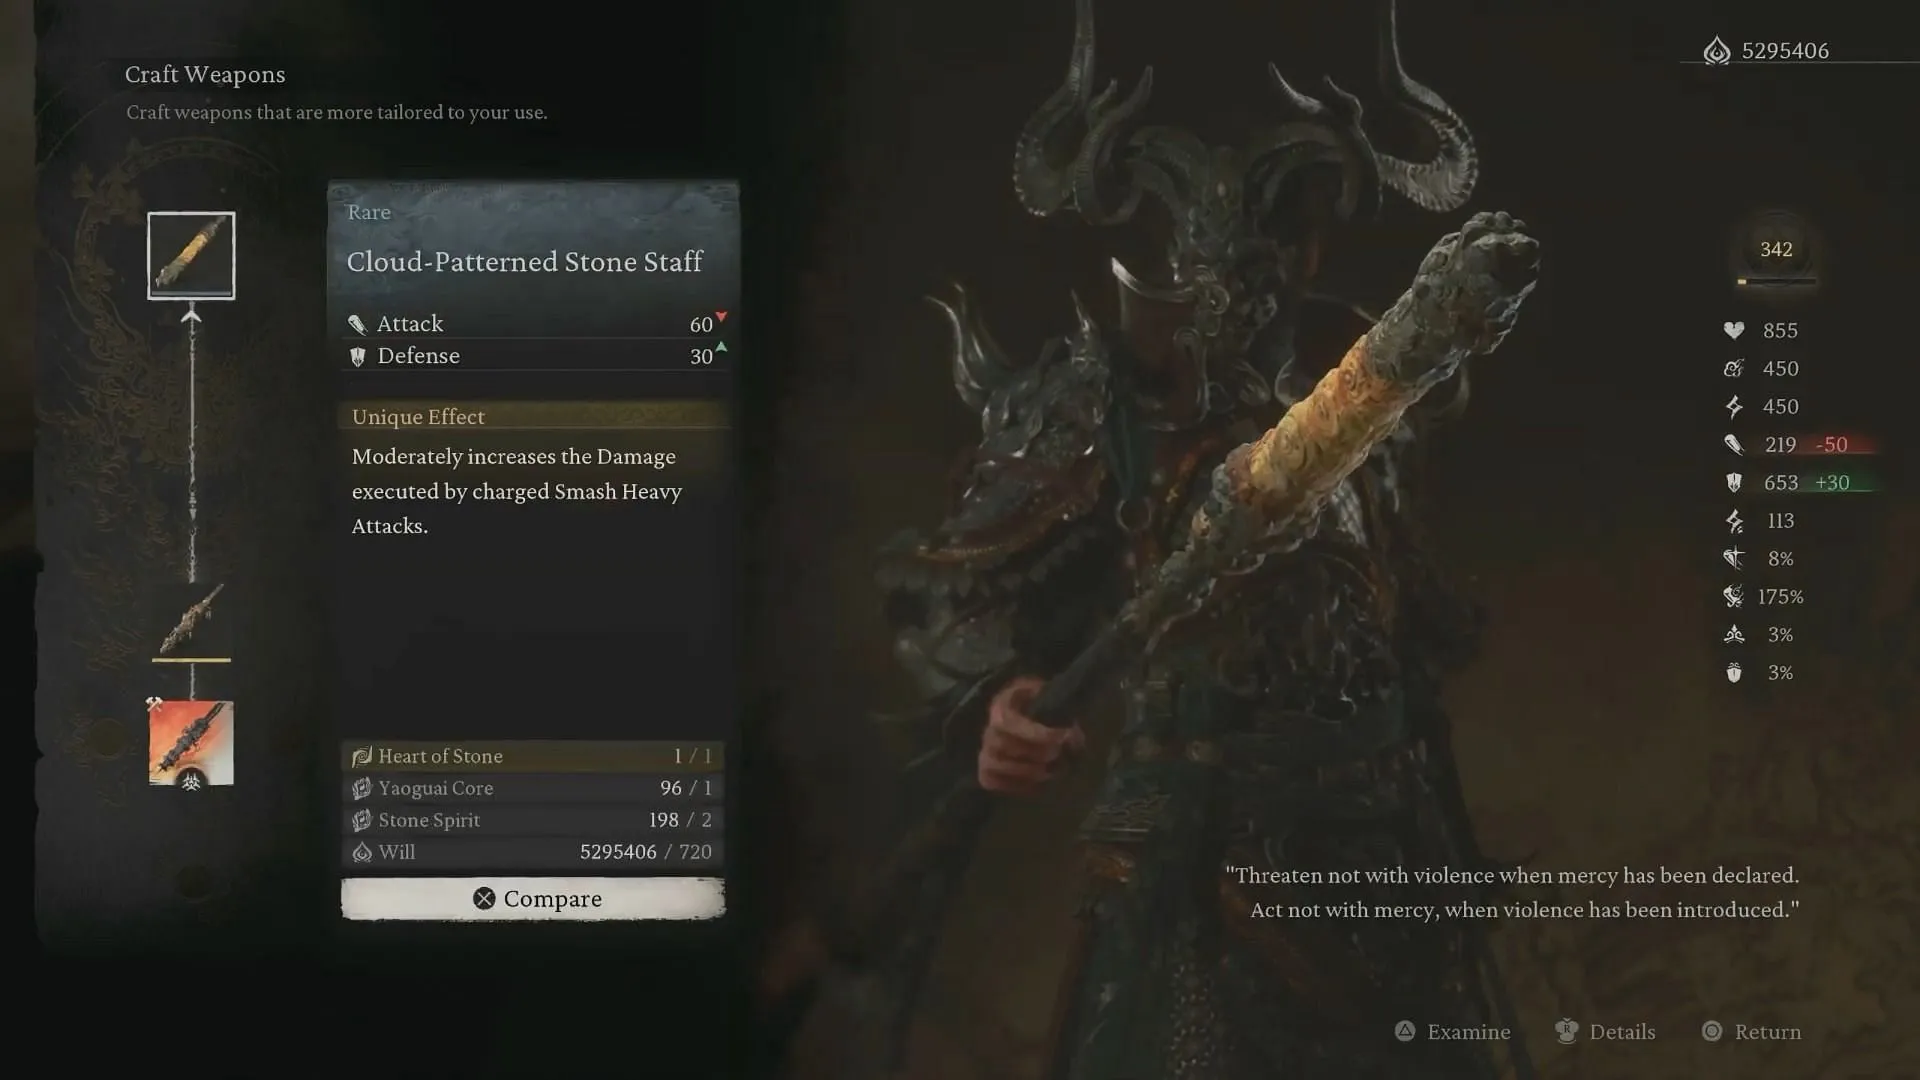Image resolution: width=1920 pixels, height=1080 pixels.
Task: Click the Heart icon stat indicator
Action: 1734,330
